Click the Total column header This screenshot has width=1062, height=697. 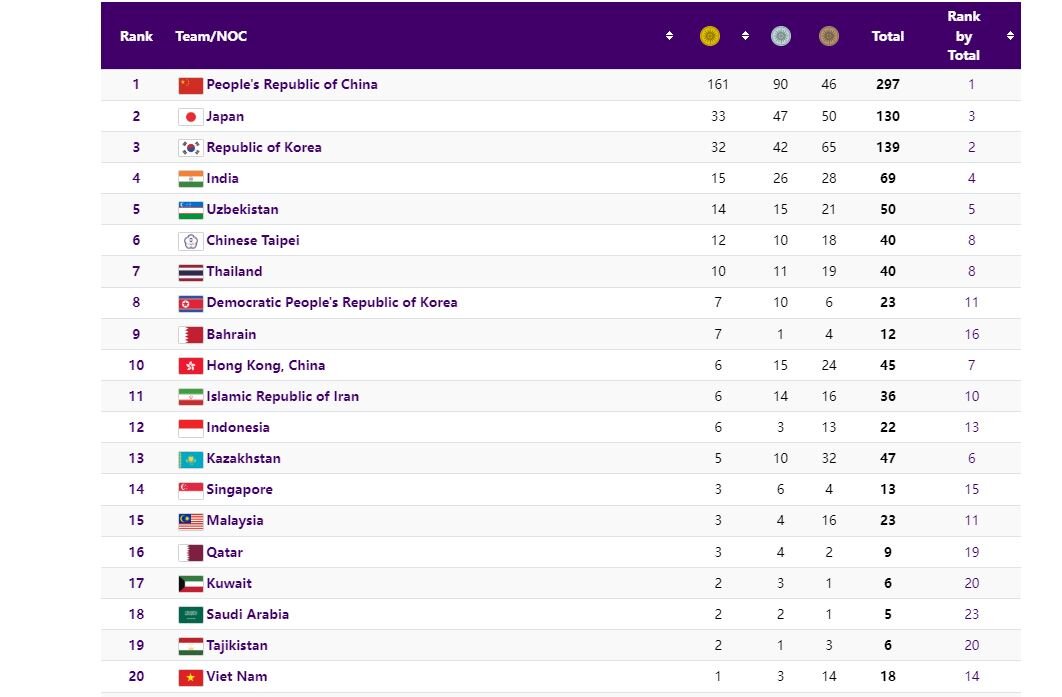pos(887,36)
